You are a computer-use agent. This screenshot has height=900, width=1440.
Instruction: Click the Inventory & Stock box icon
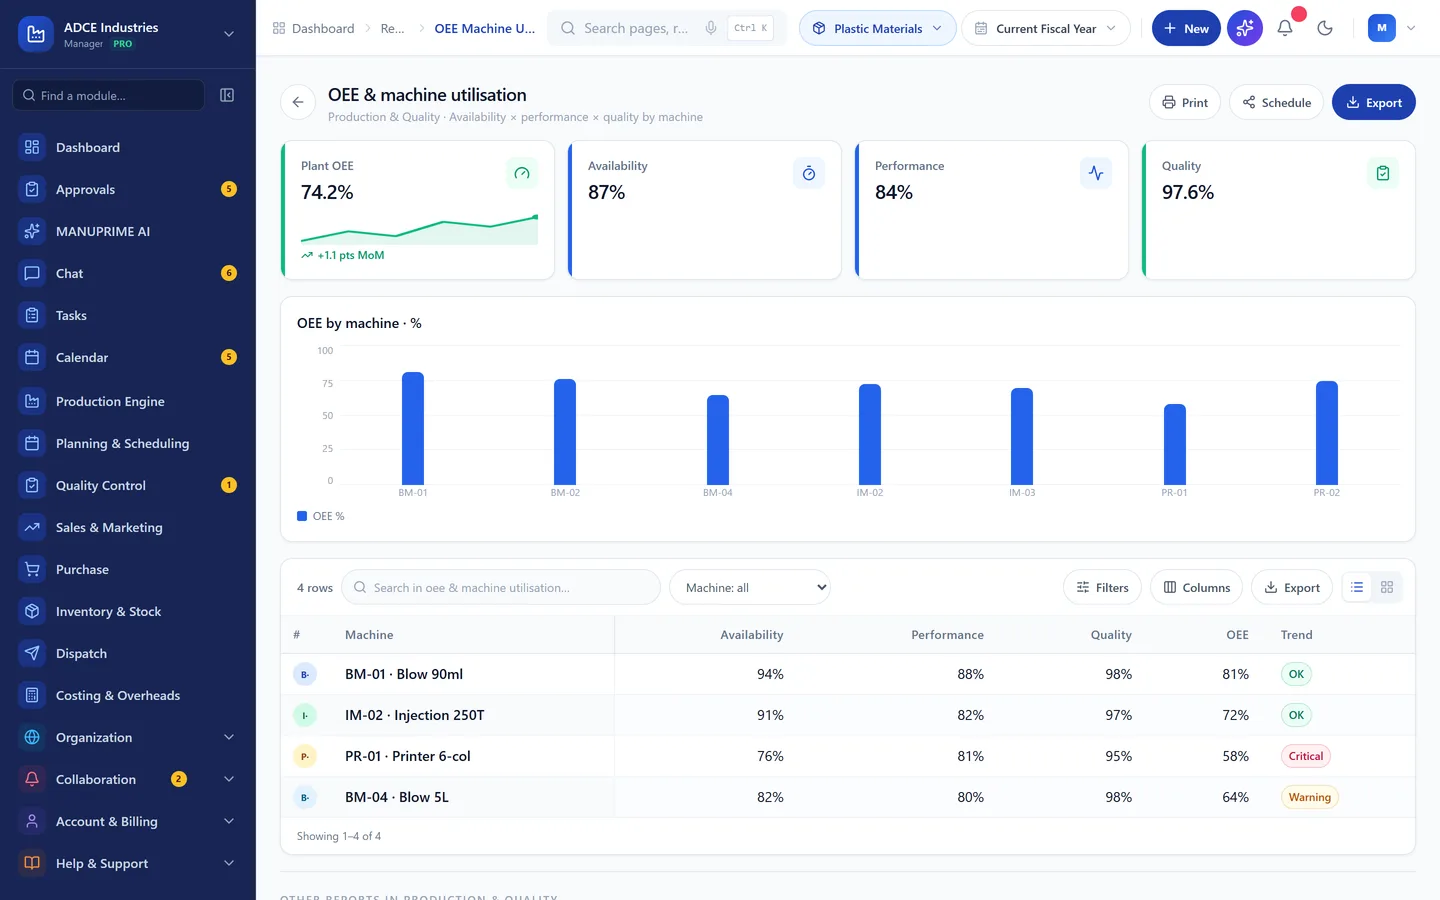click(x=32, y=611)
